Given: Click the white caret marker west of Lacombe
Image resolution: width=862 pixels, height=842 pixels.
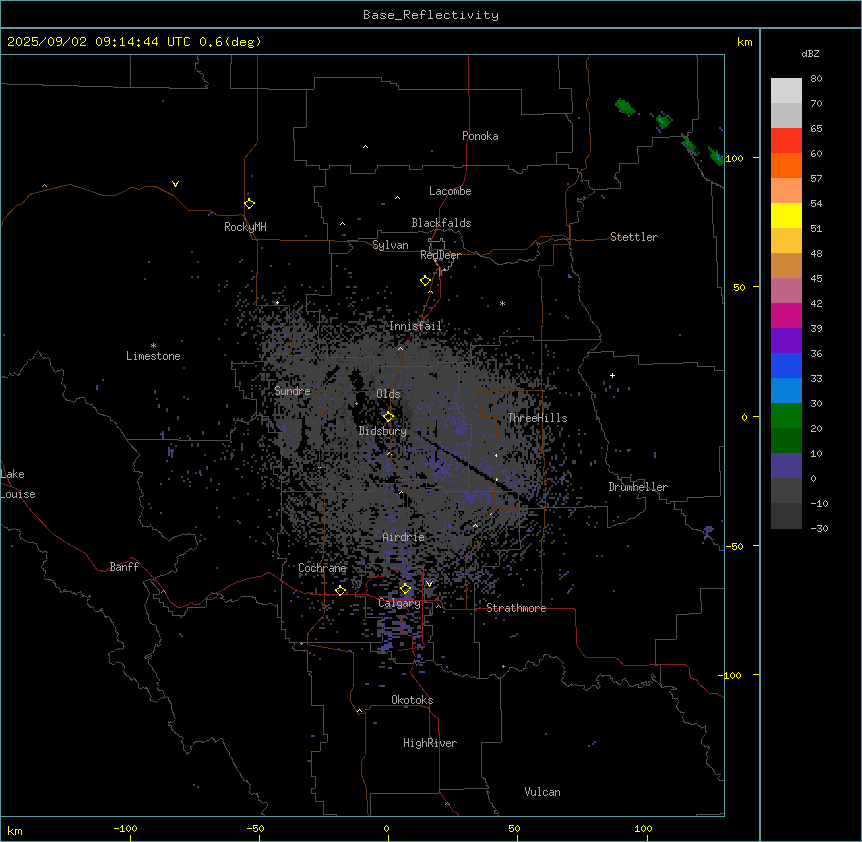Looking at the screenshot, I should pyautogui.click(x=397, y=197).
